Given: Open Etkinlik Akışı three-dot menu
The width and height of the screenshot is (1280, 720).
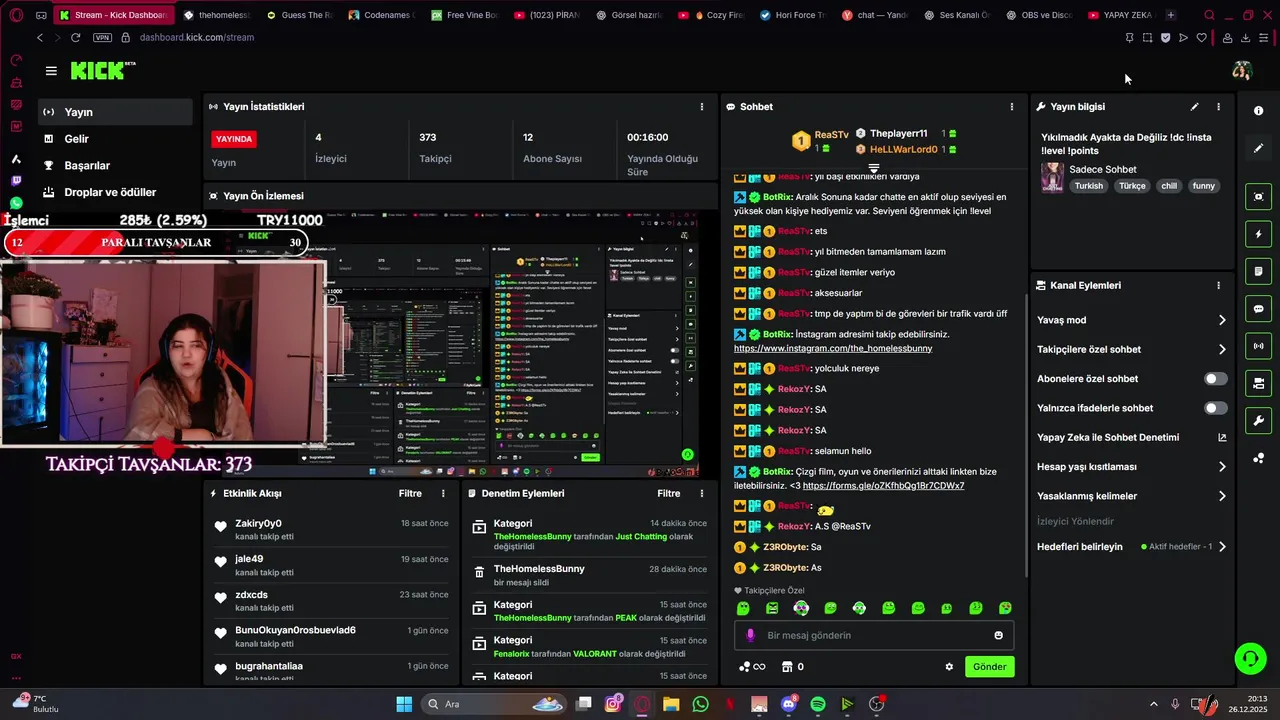Looking at the screenshot, I should [443, 493].
